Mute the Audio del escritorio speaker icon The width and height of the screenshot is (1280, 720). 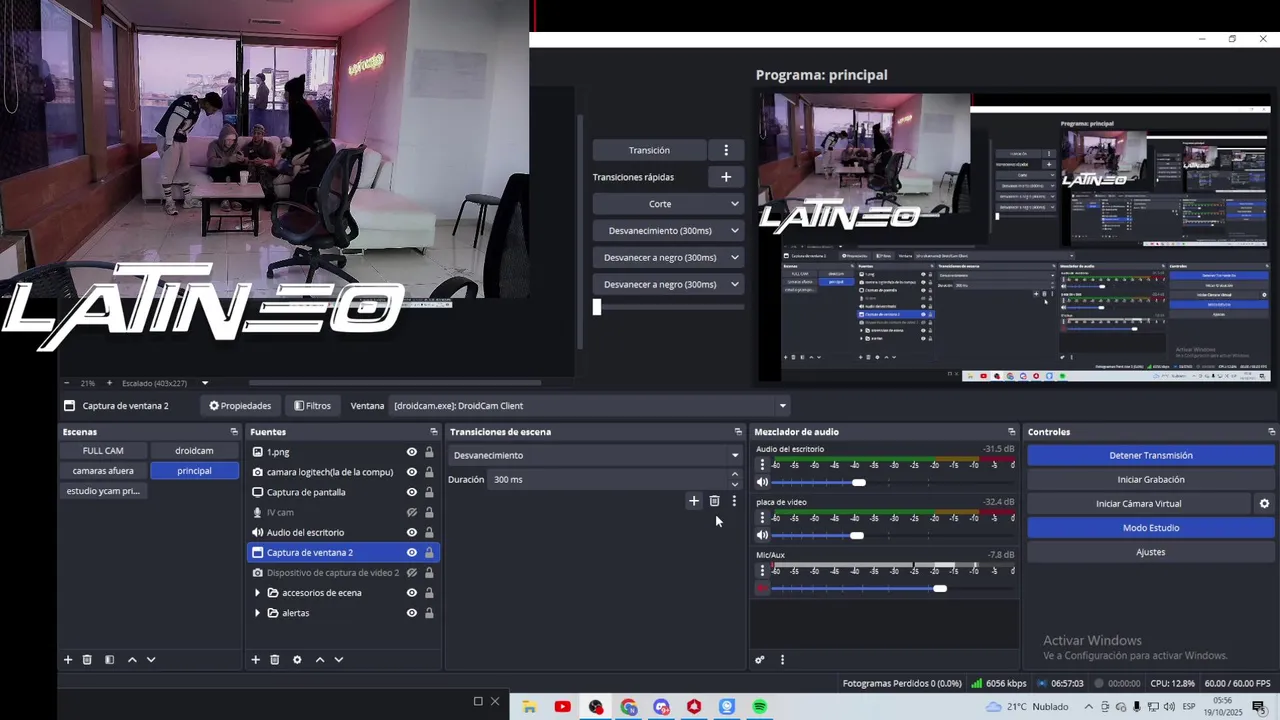tap(762, 482)
